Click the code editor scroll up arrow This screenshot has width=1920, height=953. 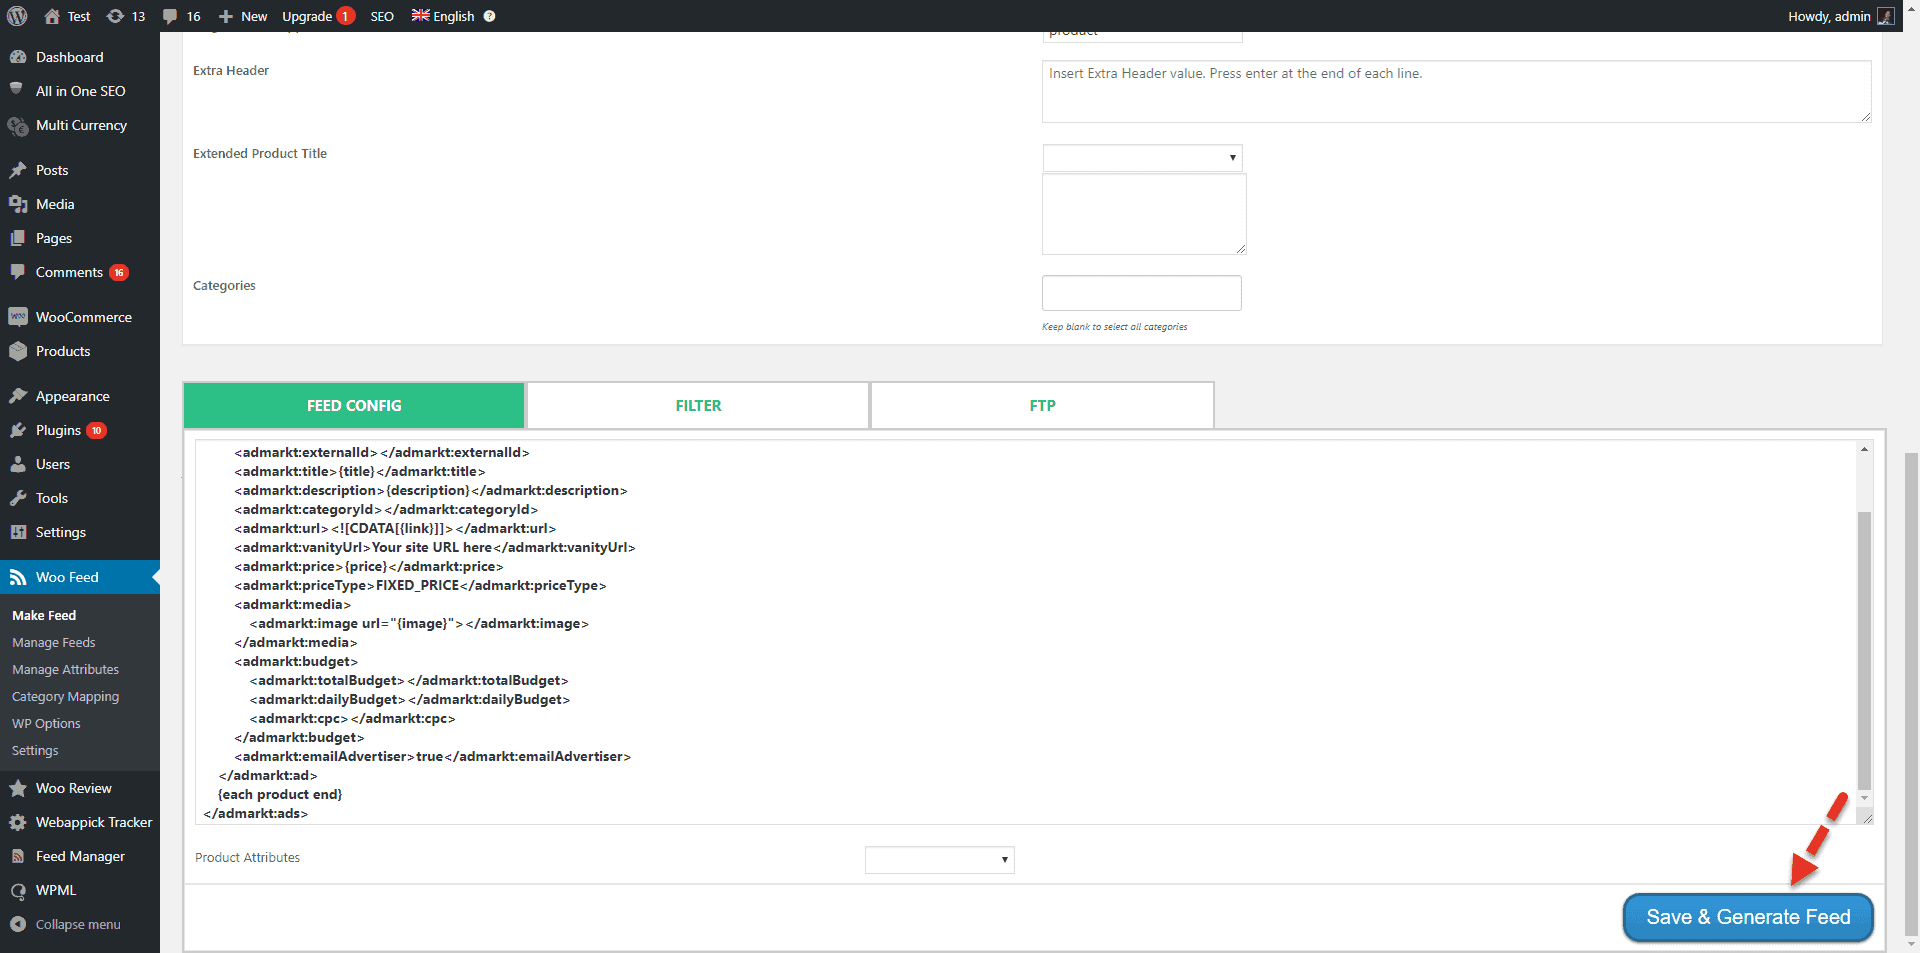tap(1864, 449)
